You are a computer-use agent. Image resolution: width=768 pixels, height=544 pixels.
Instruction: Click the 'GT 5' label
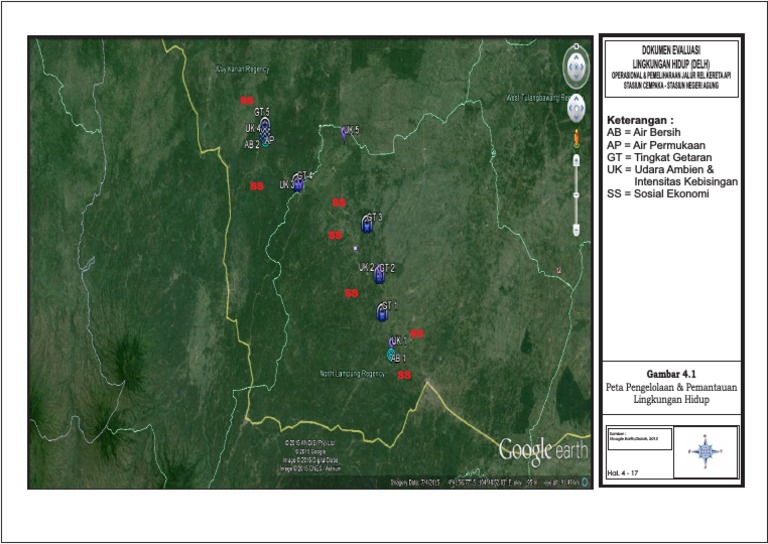(262, 113)
